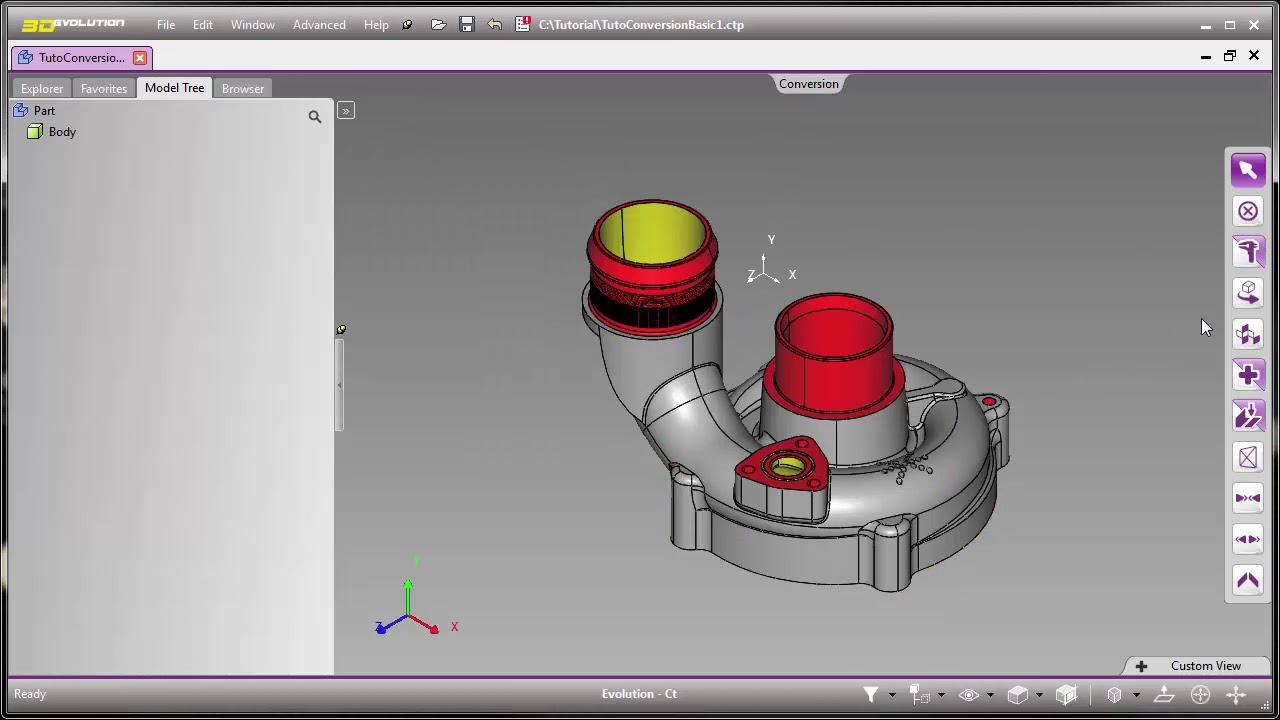Toggle the eye visibility icon in status bar
The width and height of the screenshot is (1280, 720).
(969, 695)
